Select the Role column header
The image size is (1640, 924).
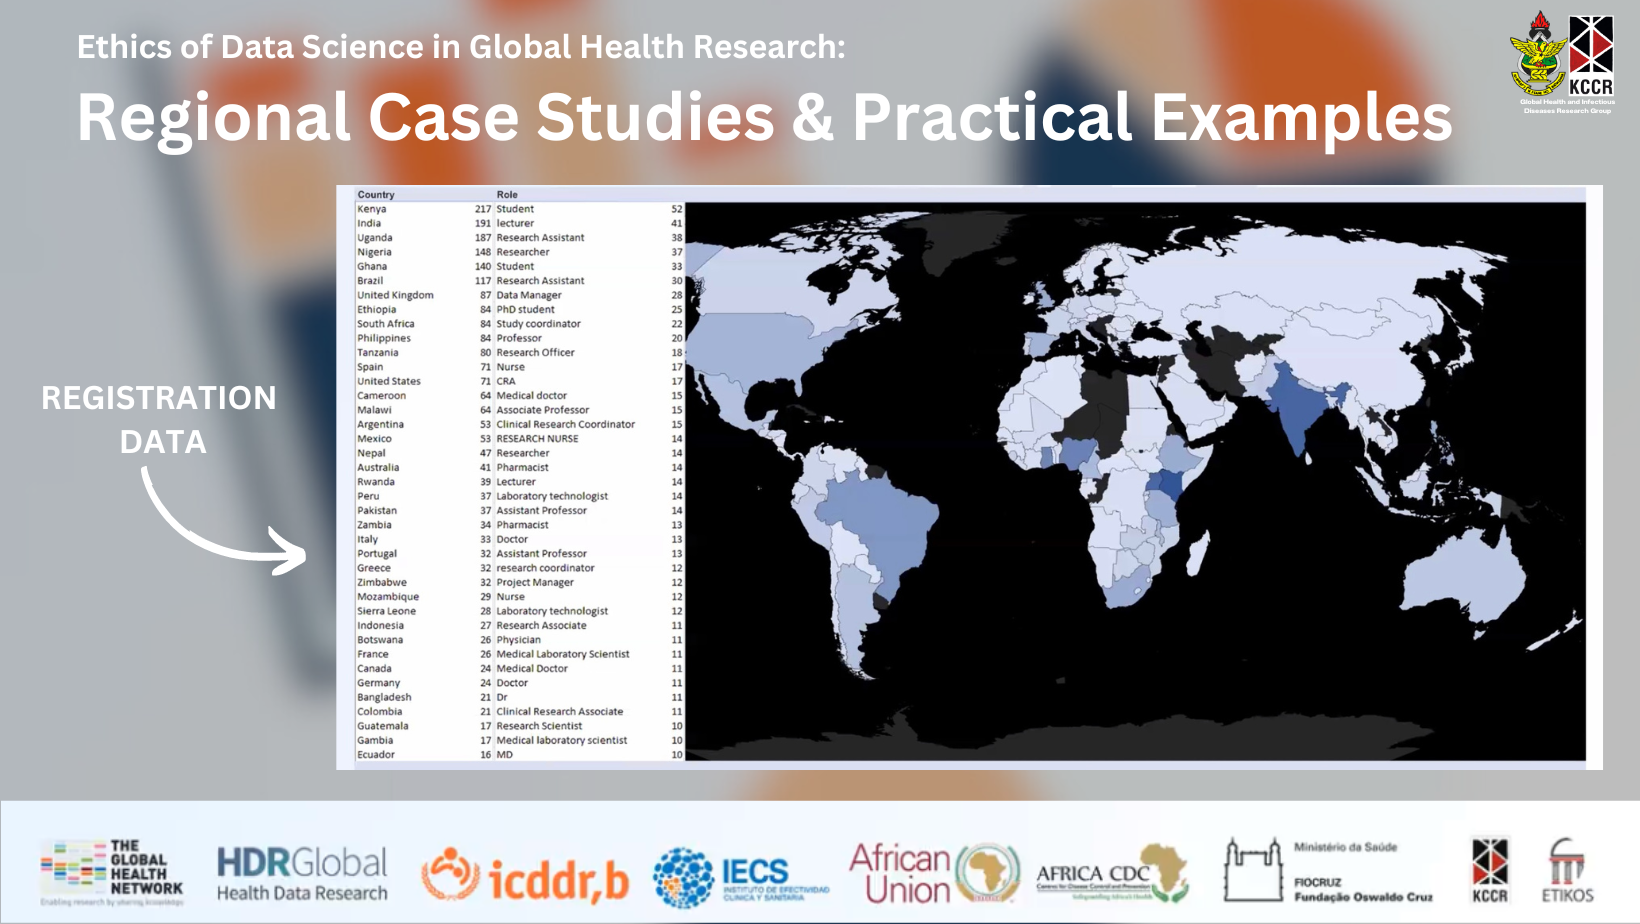pos(507,195)
